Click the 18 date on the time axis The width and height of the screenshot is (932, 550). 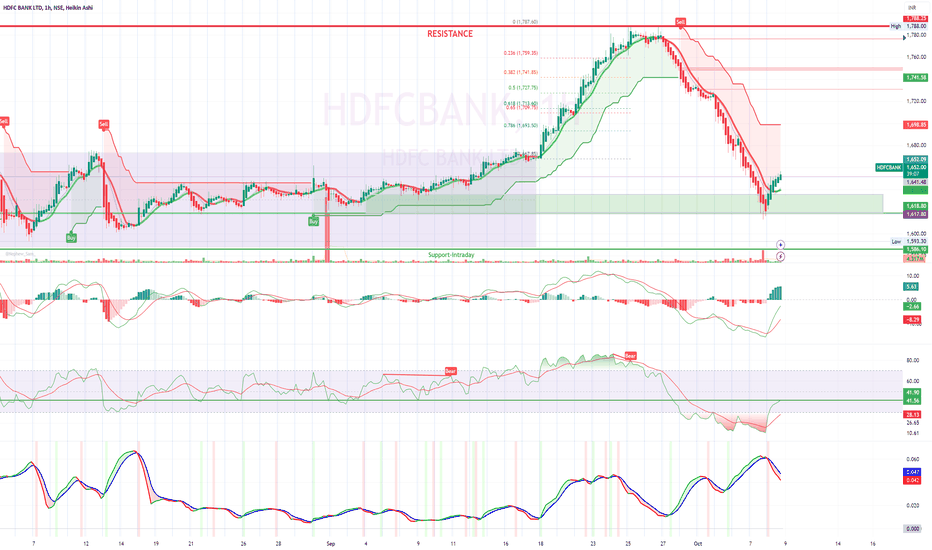(540, 543)
